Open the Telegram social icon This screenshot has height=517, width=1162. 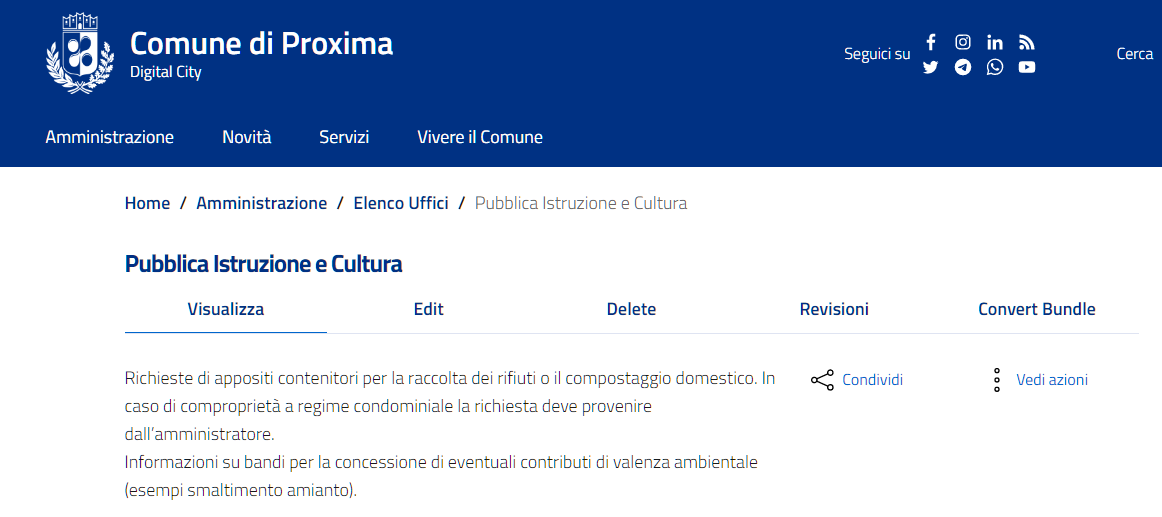(x=962, y=67)
